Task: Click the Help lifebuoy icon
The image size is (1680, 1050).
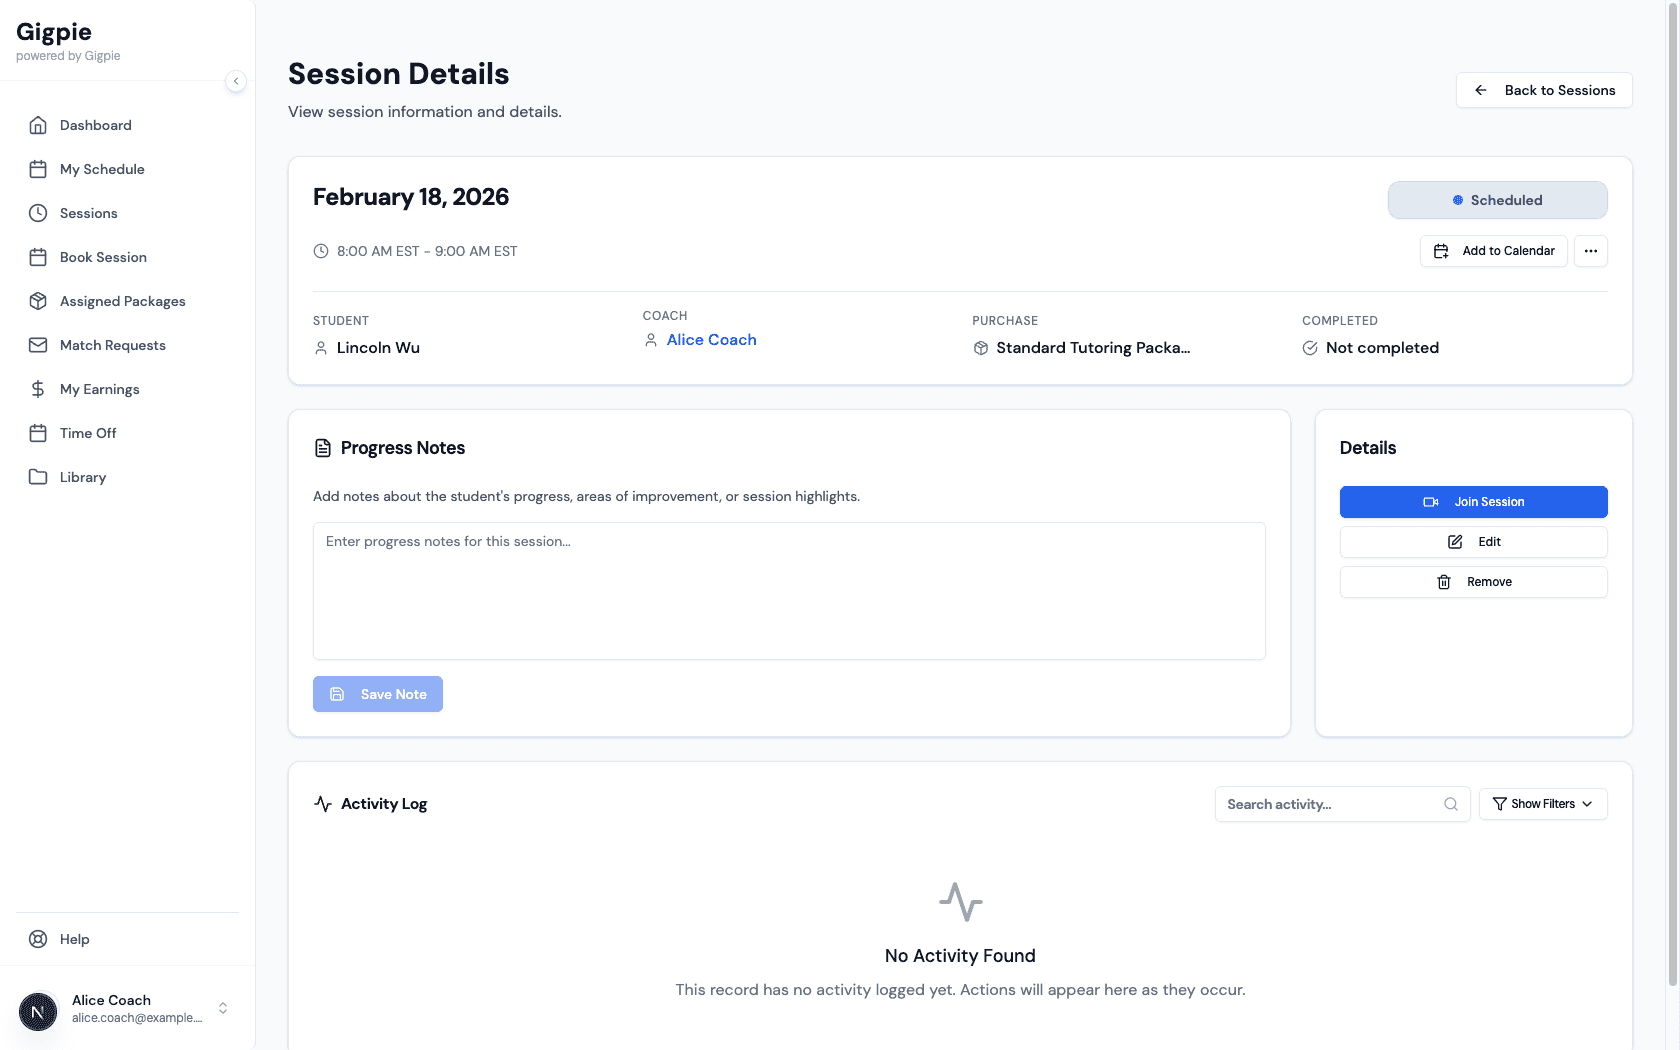Action: click(x=38, y=939)
